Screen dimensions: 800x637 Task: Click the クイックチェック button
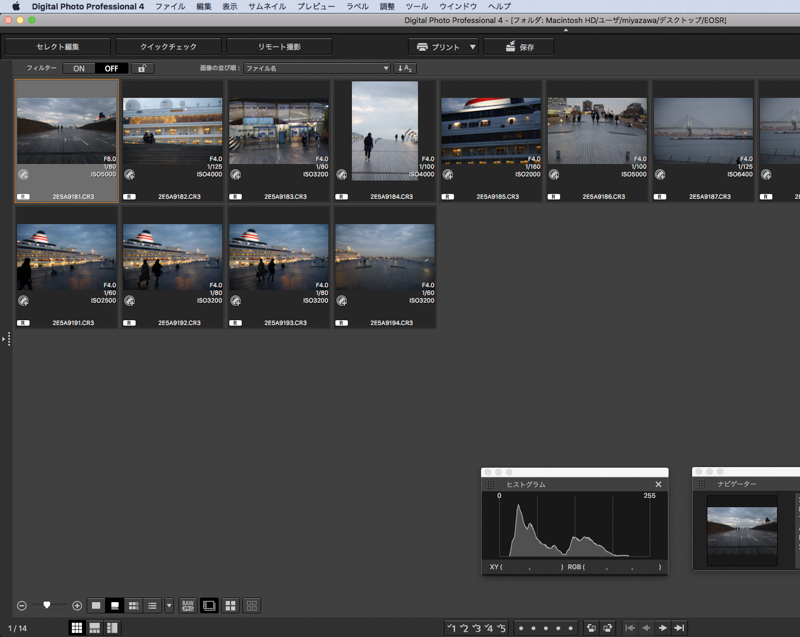(x=168, y=47)
